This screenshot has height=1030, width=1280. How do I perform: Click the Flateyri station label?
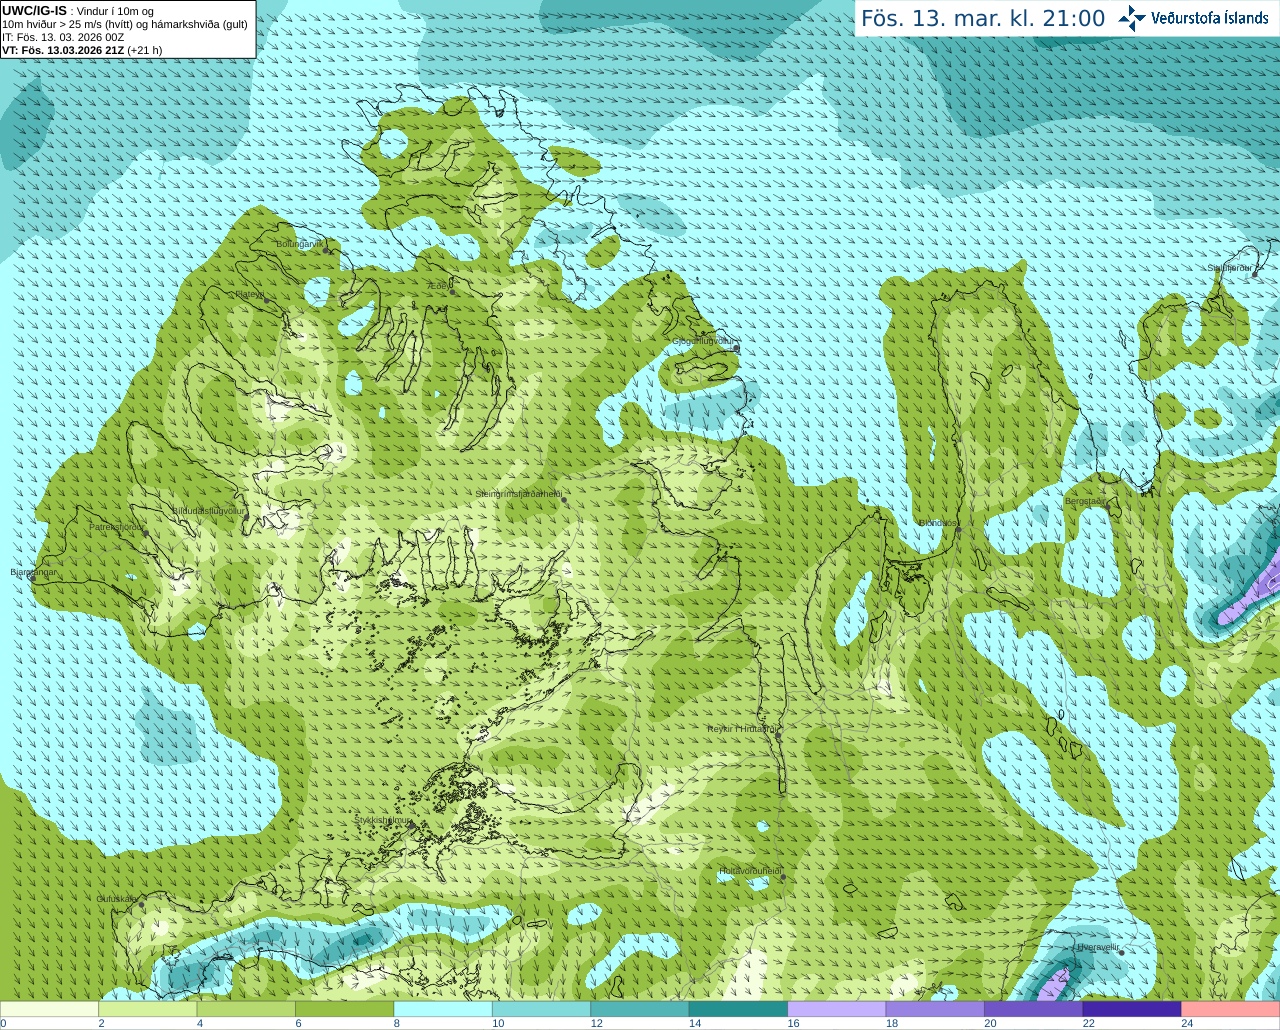[250, 295]
